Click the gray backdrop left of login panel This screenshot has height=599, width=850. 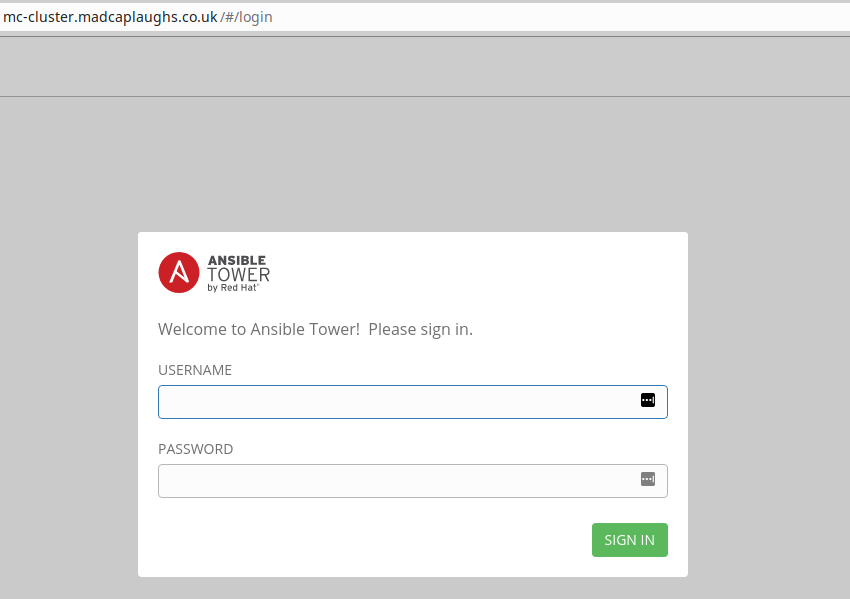pos(68,400)
